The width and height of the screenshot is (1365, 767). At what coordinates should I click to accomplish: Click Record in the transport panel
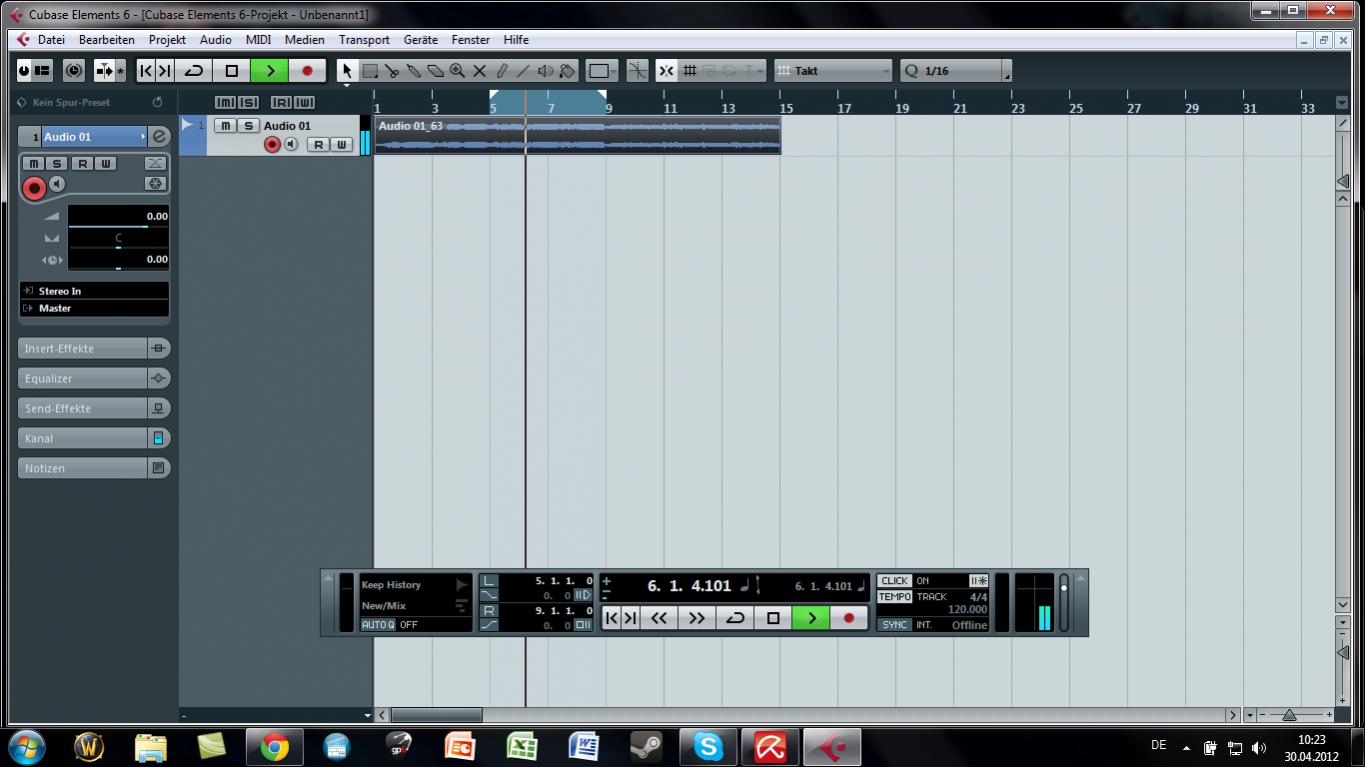click(x=849, y=618)
